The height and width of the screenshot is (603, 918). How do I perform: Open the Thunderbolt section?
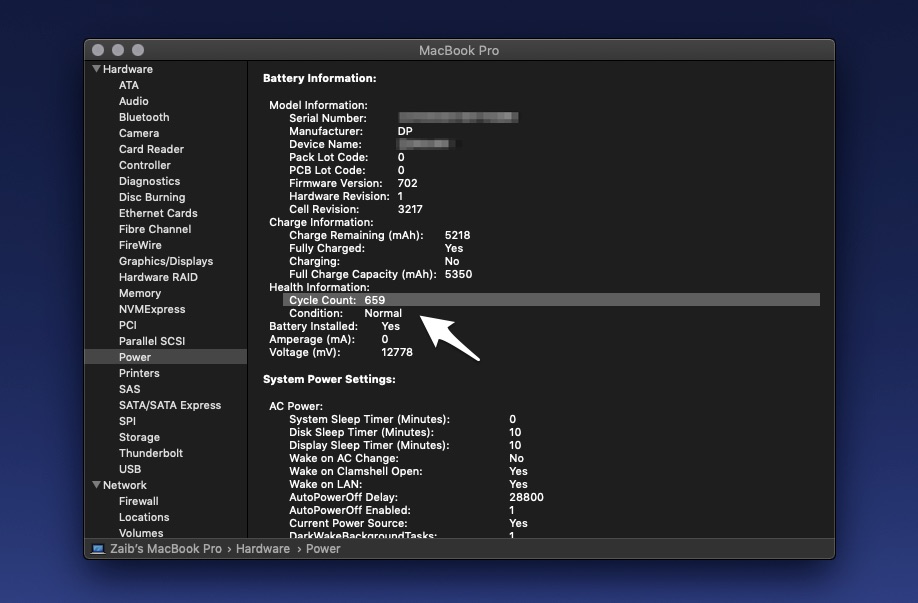(150, 453)
